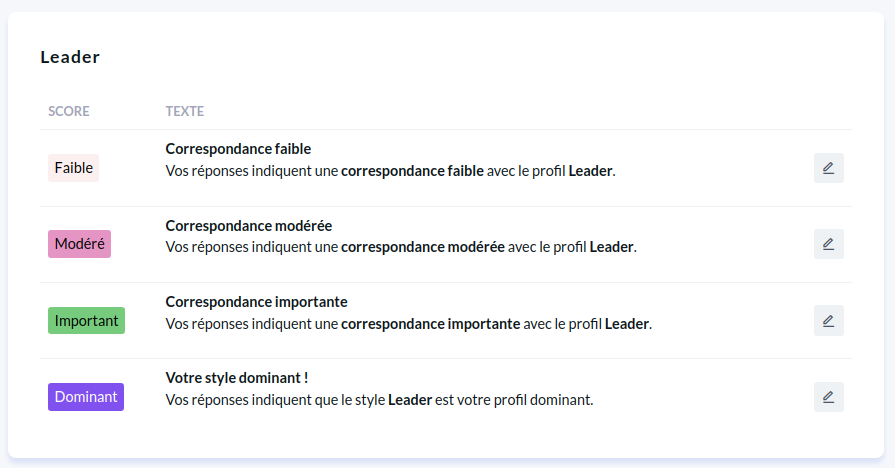The image size is (895, 468).
Task: Click the Correspondance importante heading
Action: pyautogui.click(x=256, y=301)
